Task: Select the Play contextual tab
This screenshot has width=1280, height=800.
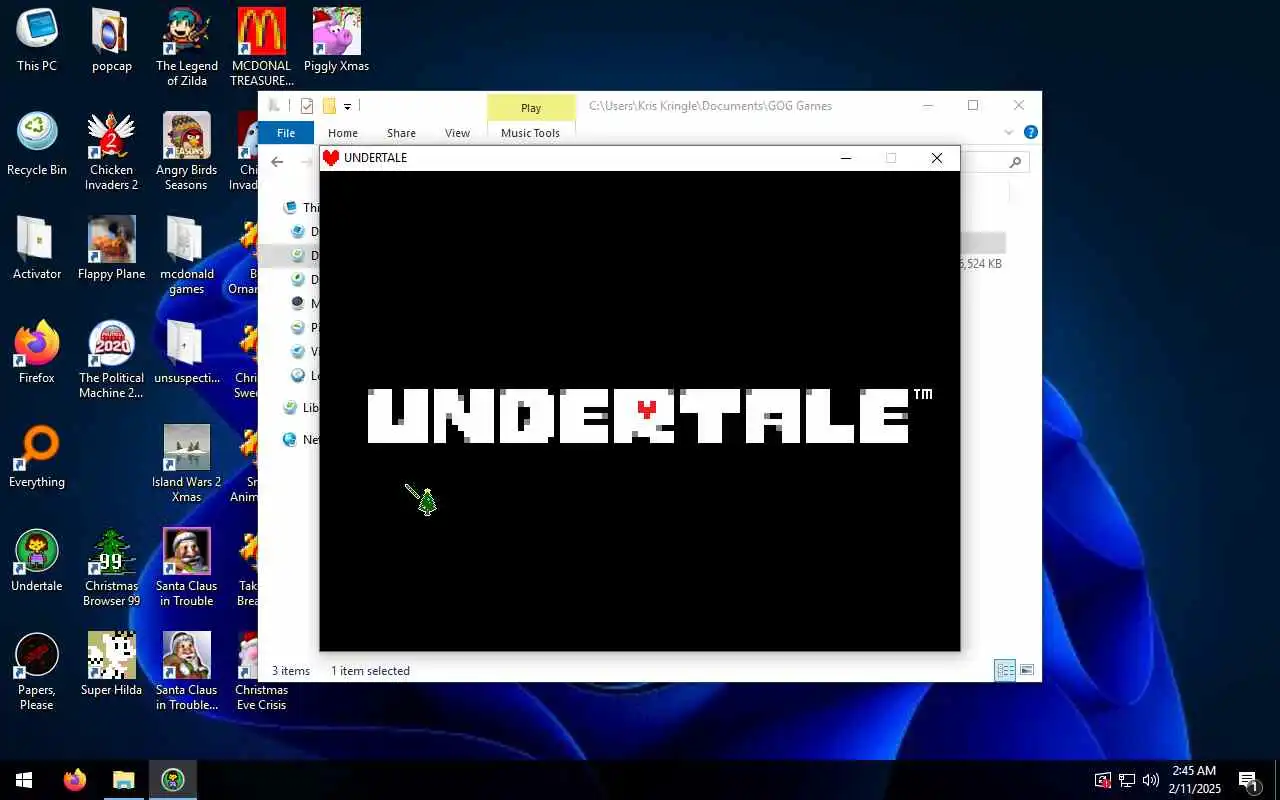Action: tap(531, 108)
